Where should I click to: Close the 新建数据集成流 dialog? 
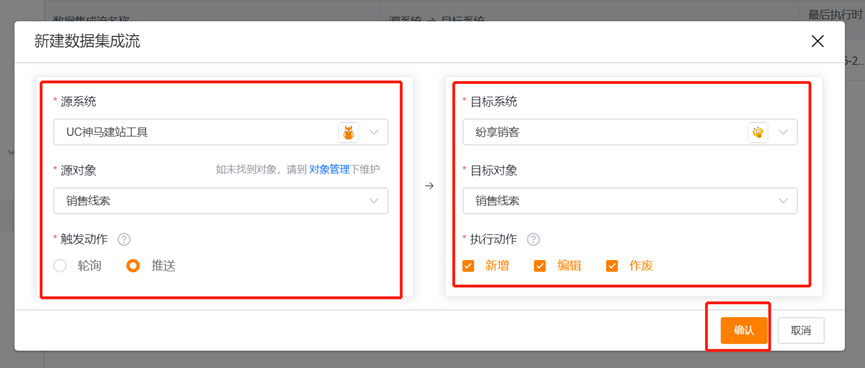(817, 41)
